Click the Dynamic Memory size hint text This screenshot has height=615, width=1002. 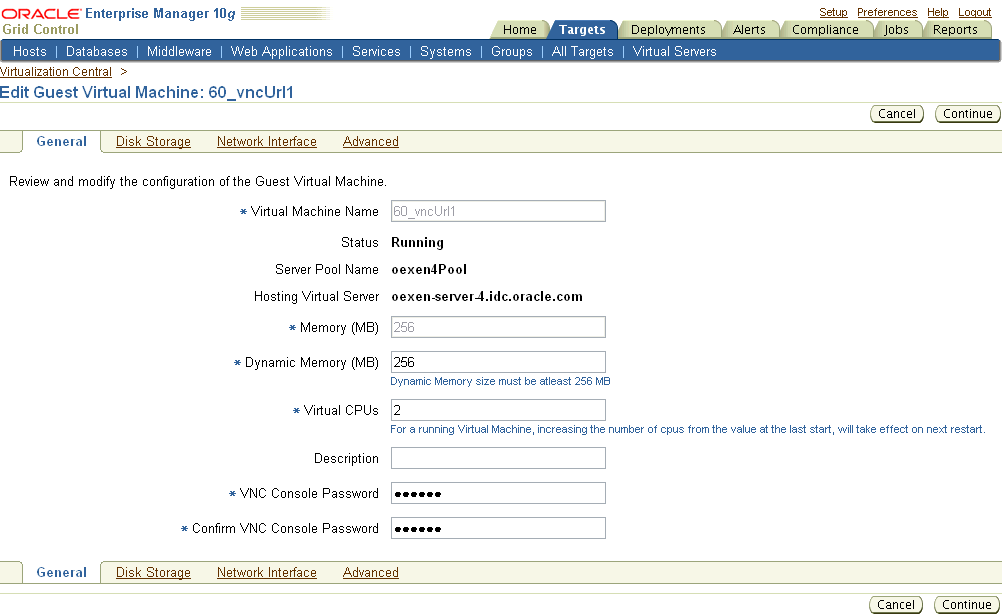500,381
